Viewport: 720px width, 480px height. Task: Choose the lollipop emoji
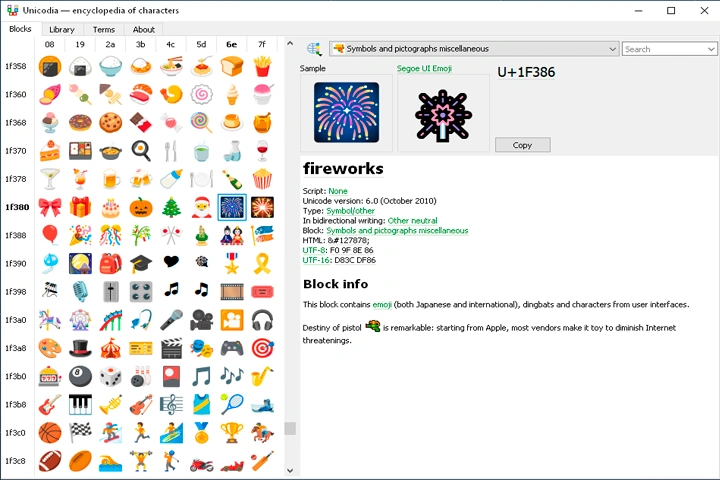202,123
